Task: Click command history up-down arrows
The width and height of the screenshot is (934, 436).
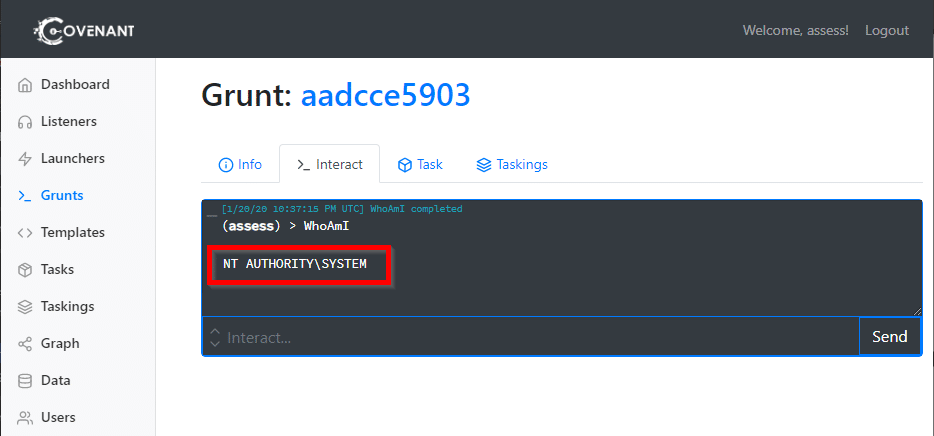Action: (215, 338)
